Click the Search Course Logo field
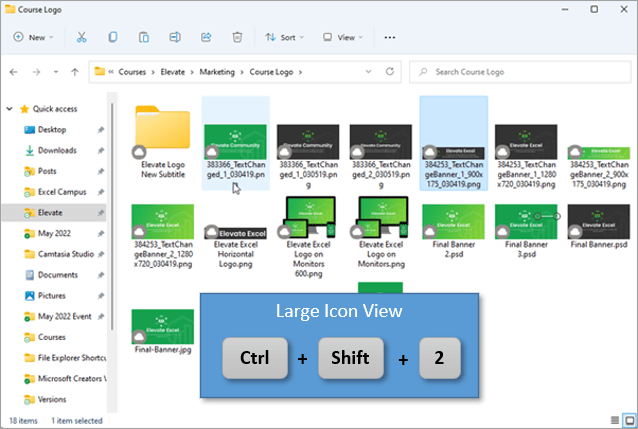 point(520,72)
